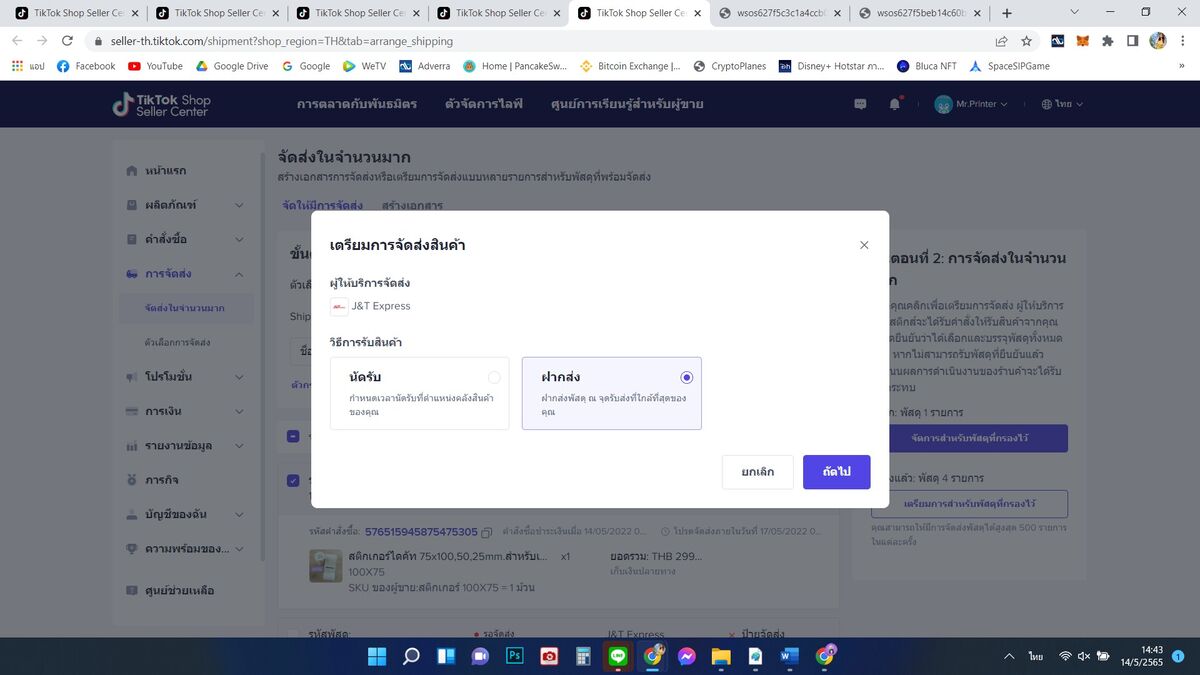1200x675 pixels.
Task: Open the LINE app from the taskbar
Action: coord(618,656)
